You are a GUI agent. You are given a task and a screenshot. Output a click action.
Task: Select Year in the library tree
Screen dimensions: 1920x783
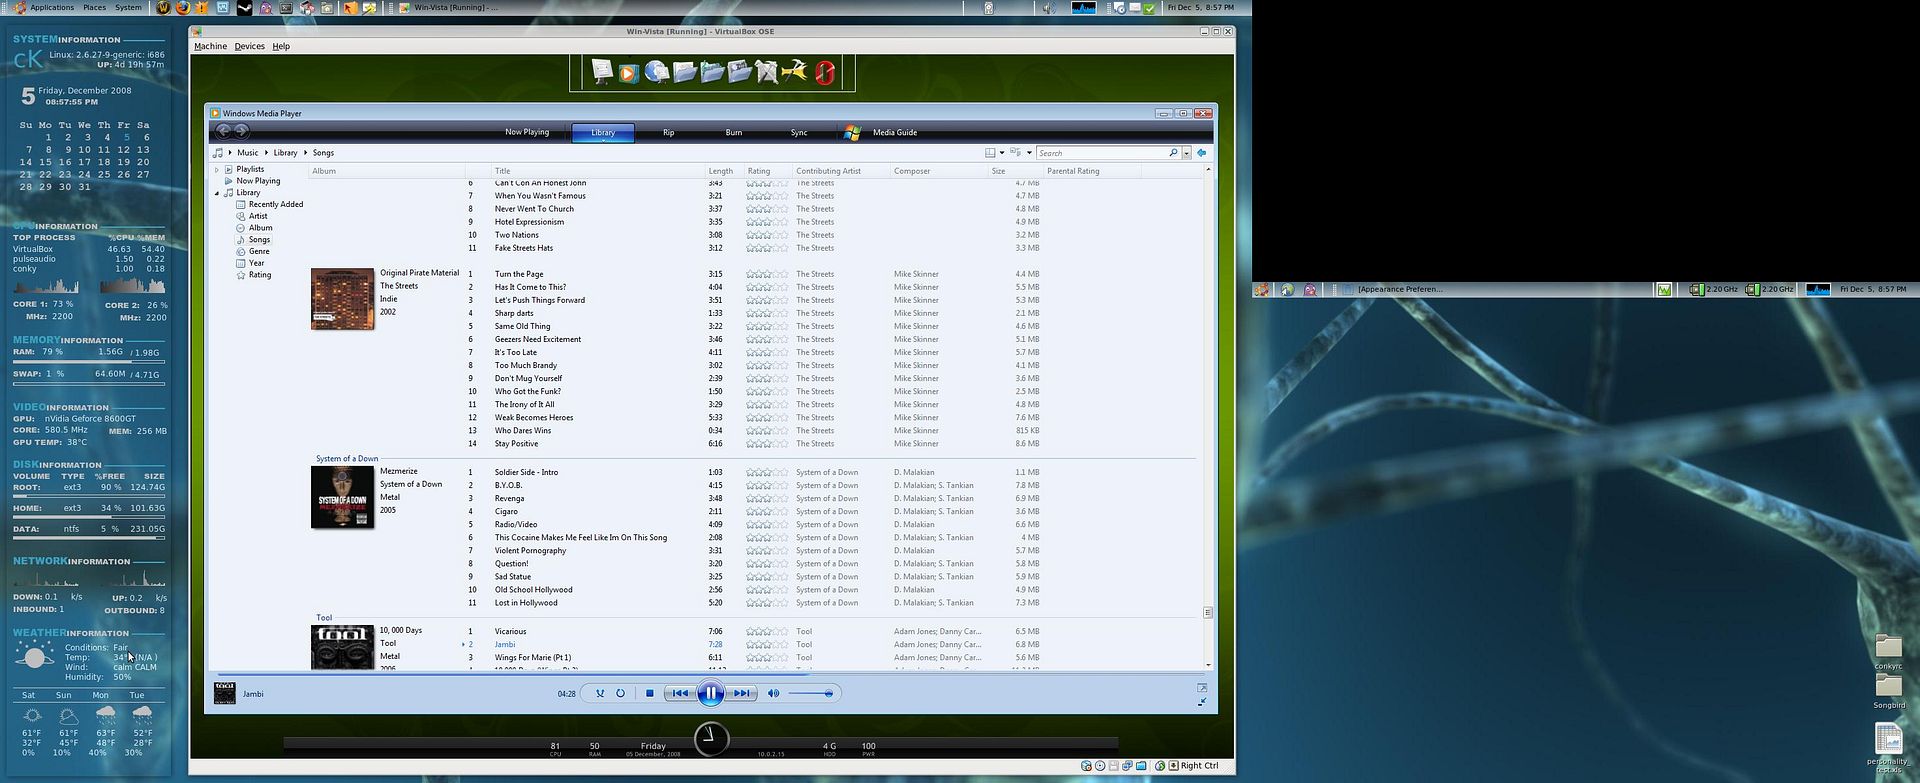tap(256, 263)
